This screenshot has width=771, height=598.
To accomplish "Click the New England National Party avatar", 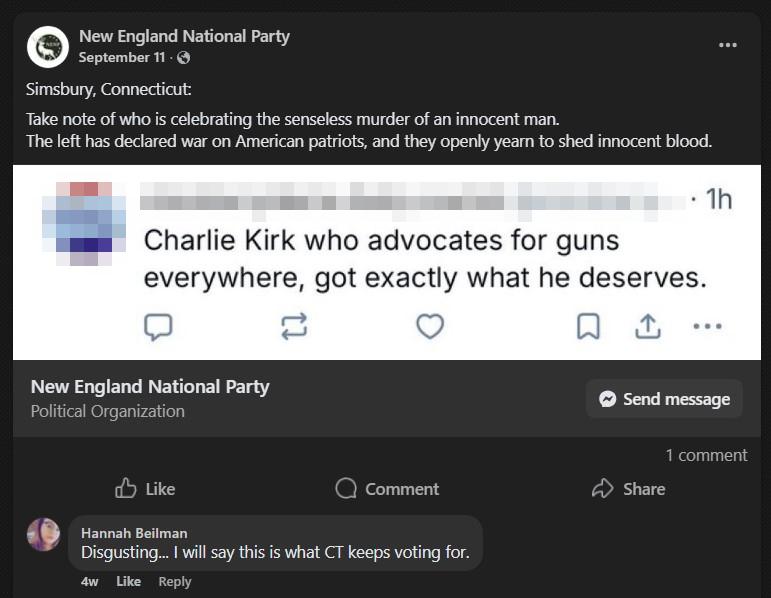I will (x=47, y=46).
